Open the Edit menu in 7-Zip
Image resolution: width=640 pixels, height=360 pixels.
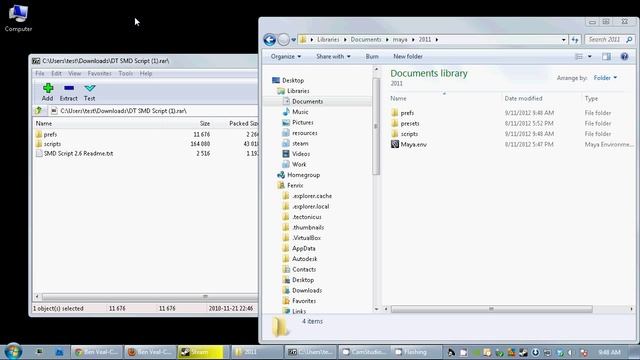[x=56, y=73]
